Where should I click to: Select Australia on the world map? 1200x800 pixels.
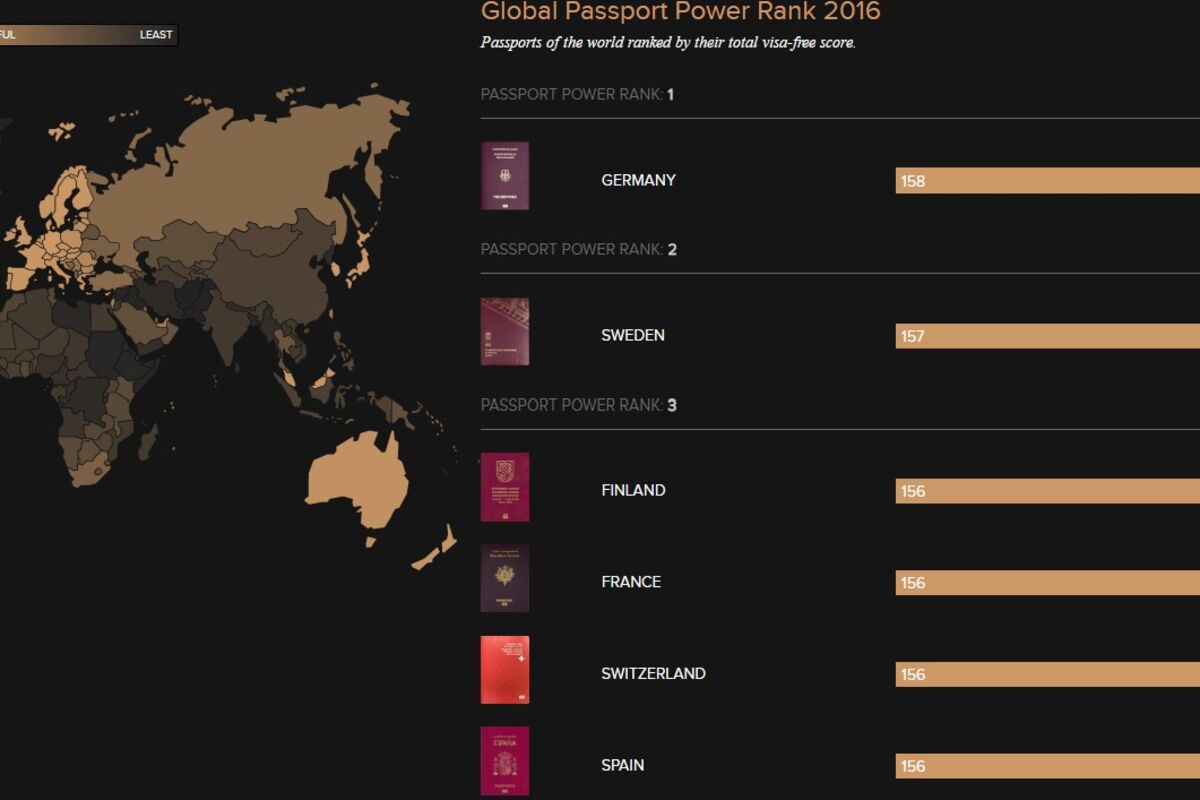[x=360, y=480]
